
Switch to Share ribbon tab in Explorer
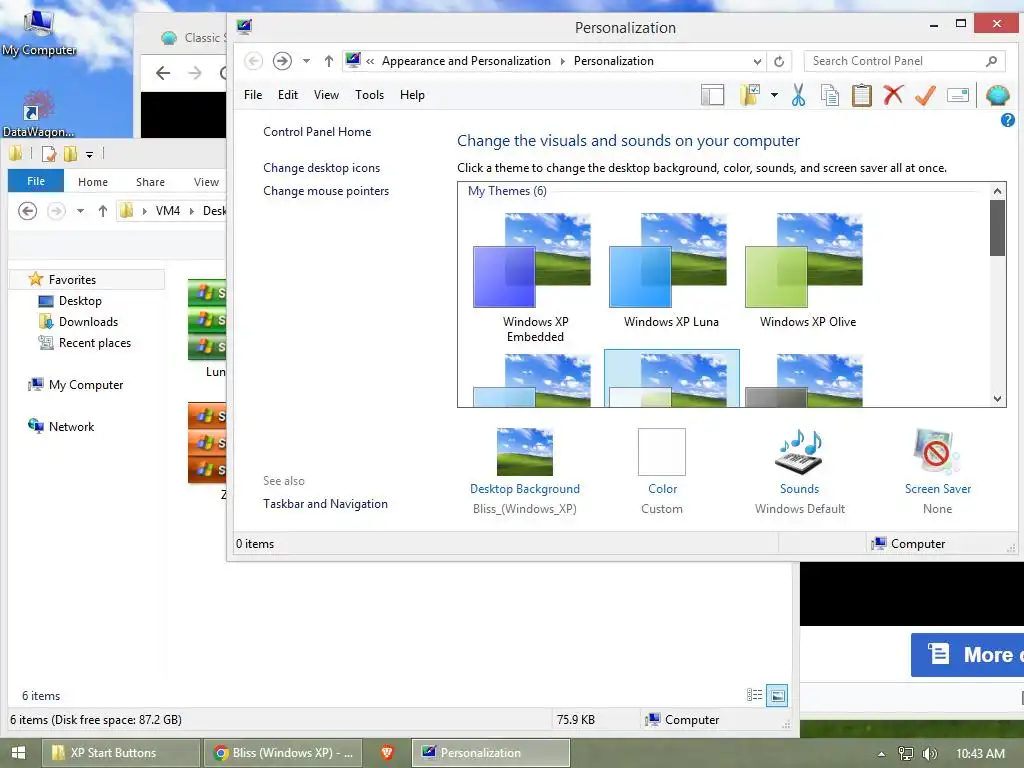150,182
